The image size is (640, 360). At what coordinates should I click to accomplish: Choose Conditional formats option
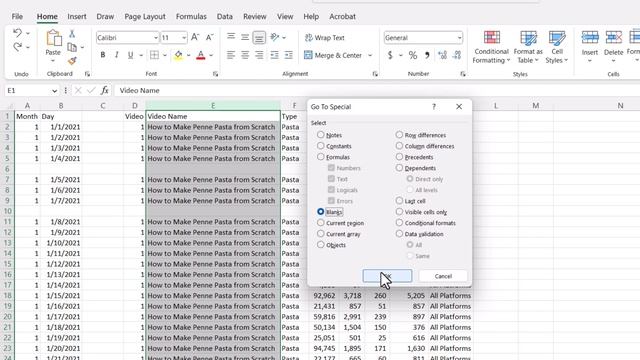point(399,222)
